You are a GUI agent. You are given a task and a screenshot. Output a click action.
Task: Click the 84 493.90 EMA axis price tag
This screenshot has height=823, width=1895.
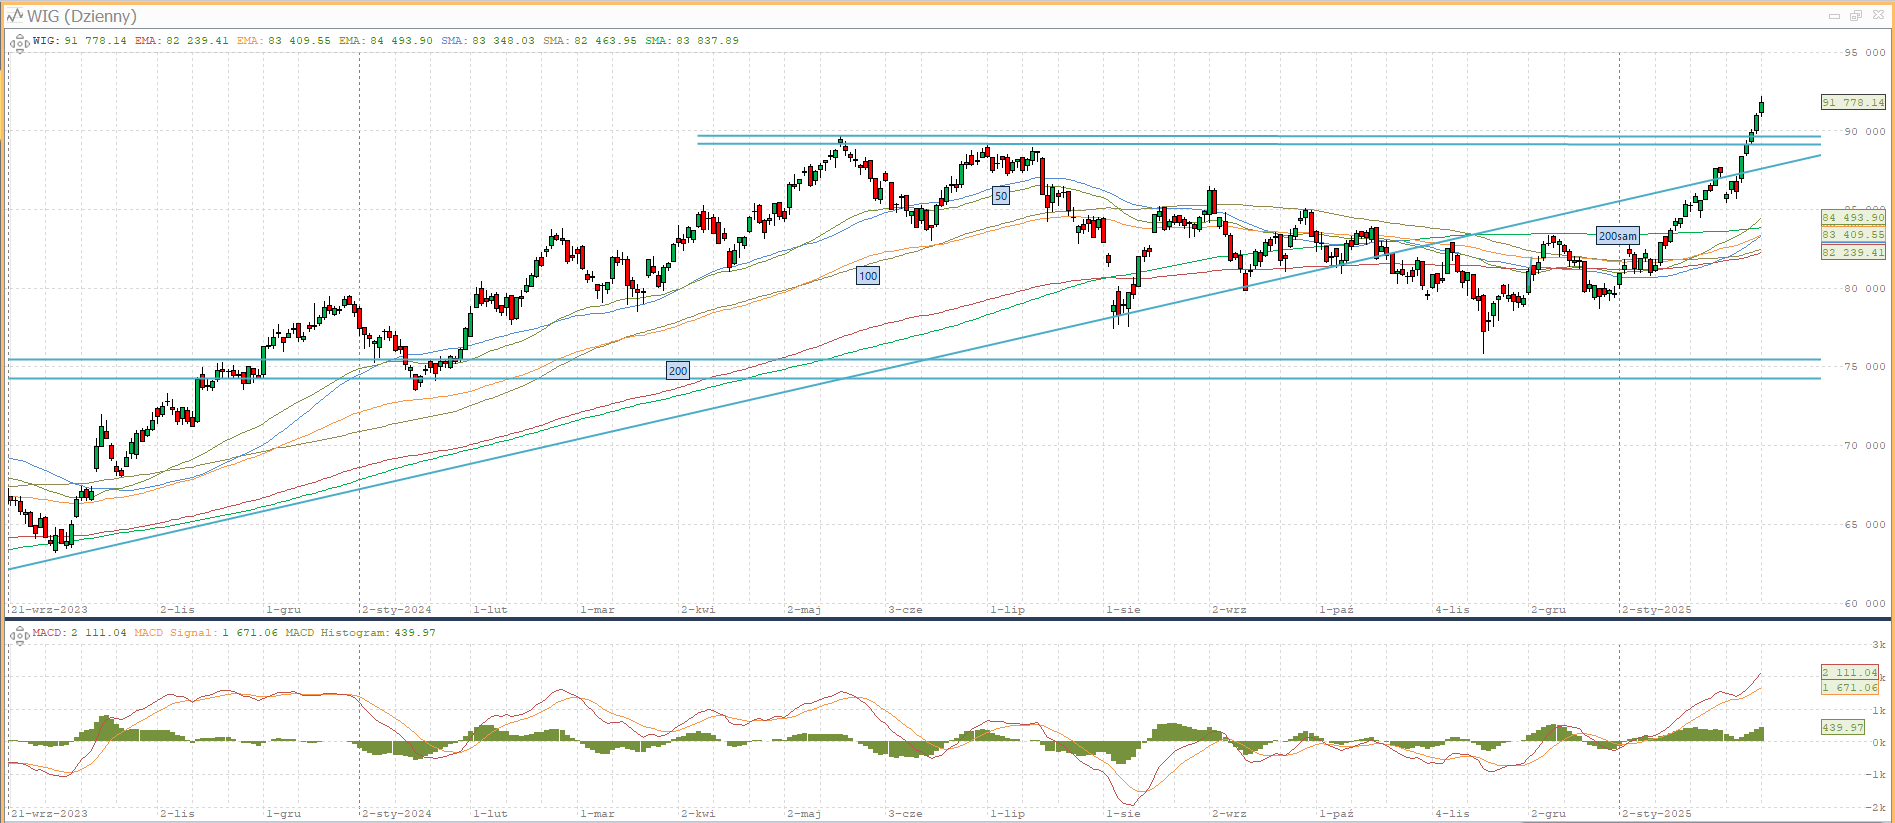[1852, 217]
